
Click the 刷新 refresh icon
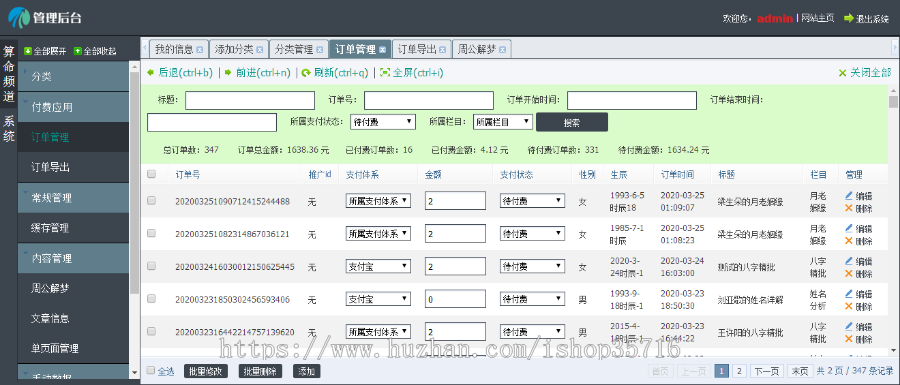point(306,73)
